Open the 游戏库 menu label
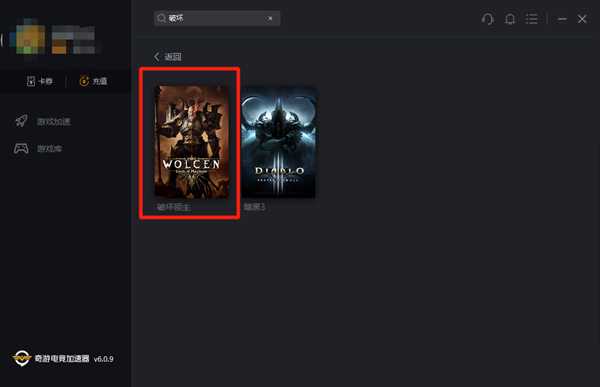This screenshot has height=387, width=600. point(49,149)
